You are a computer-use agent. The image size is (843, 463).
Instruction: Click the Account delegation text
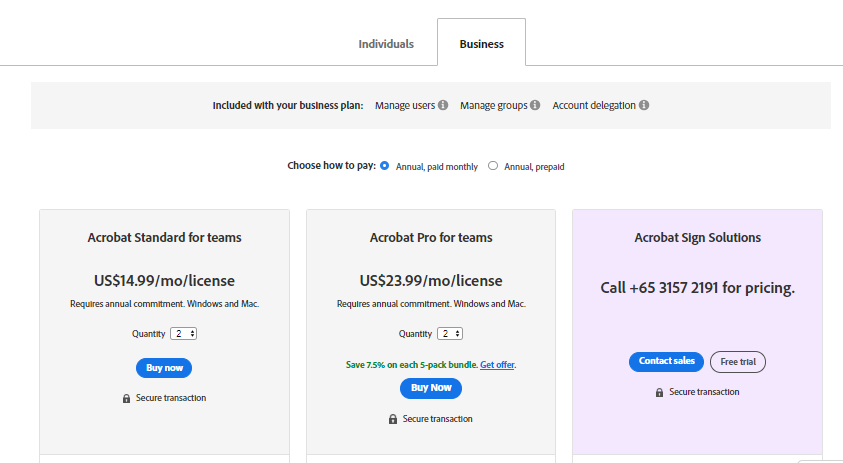coord(594,105)
